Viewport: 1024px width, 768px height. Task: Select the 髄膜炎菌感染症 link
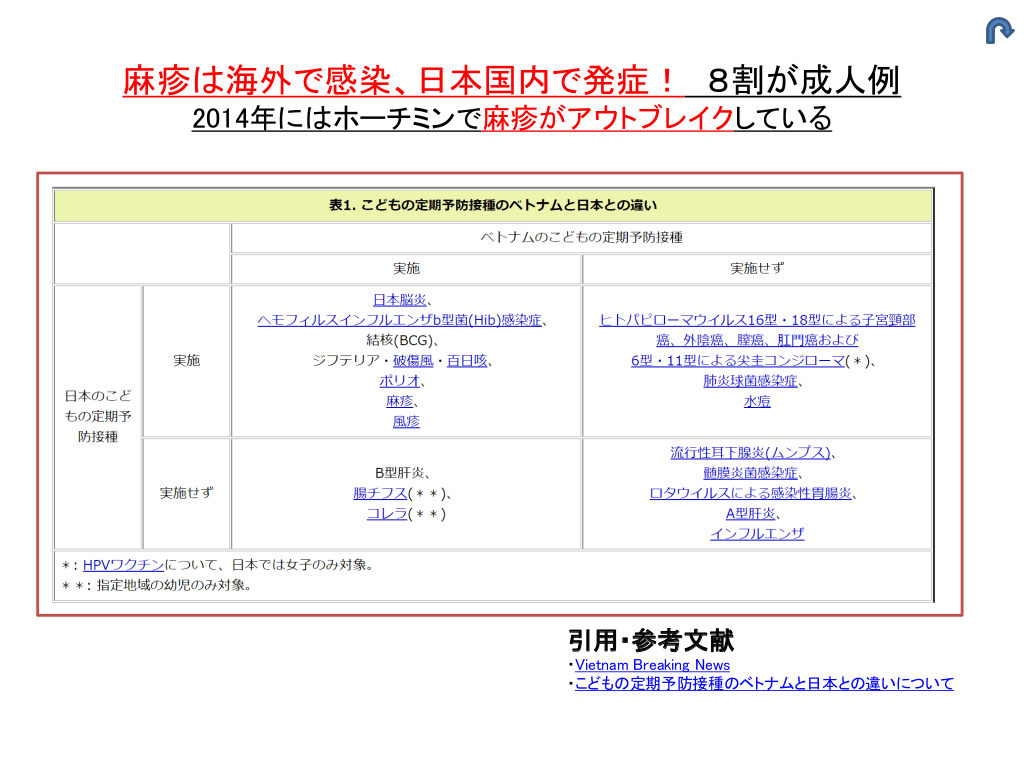750,473
